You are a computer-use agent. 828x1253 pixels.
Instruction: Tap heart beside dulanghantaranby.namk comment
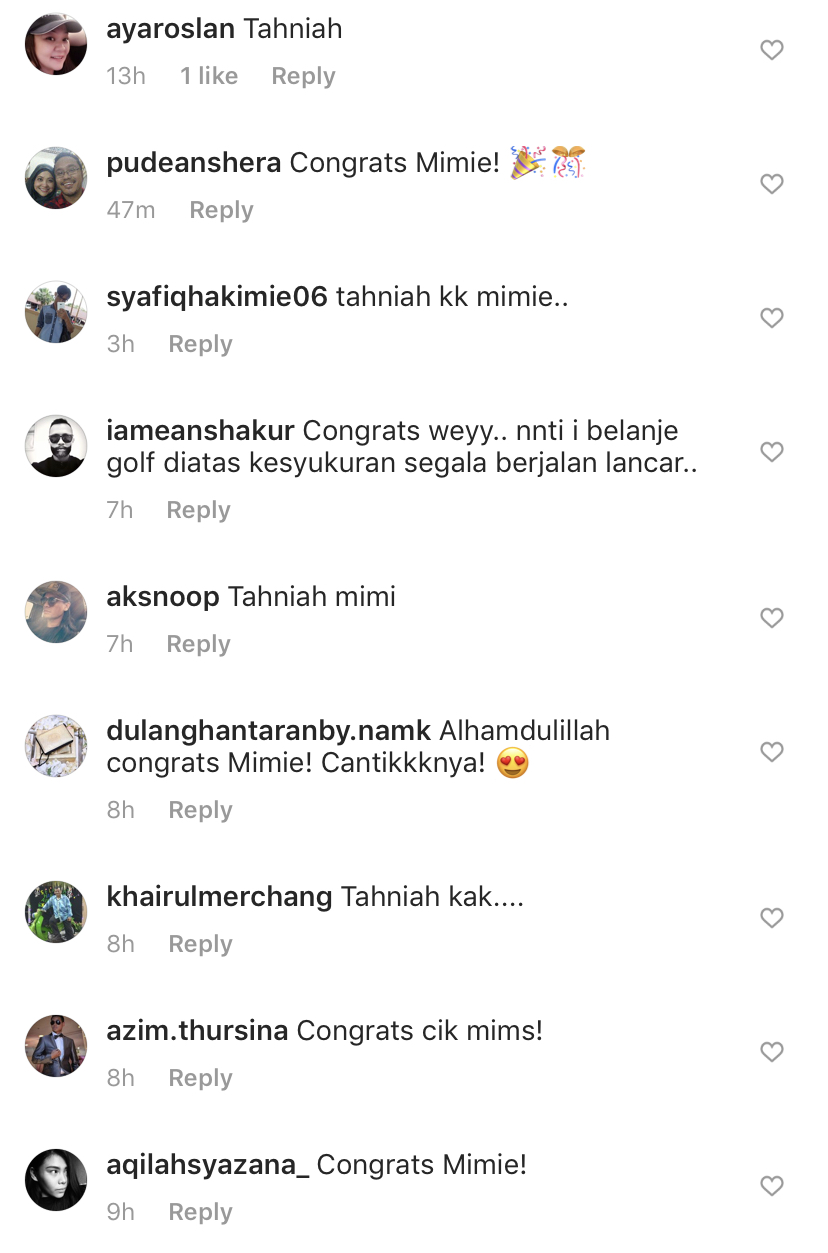click(771, 752)
